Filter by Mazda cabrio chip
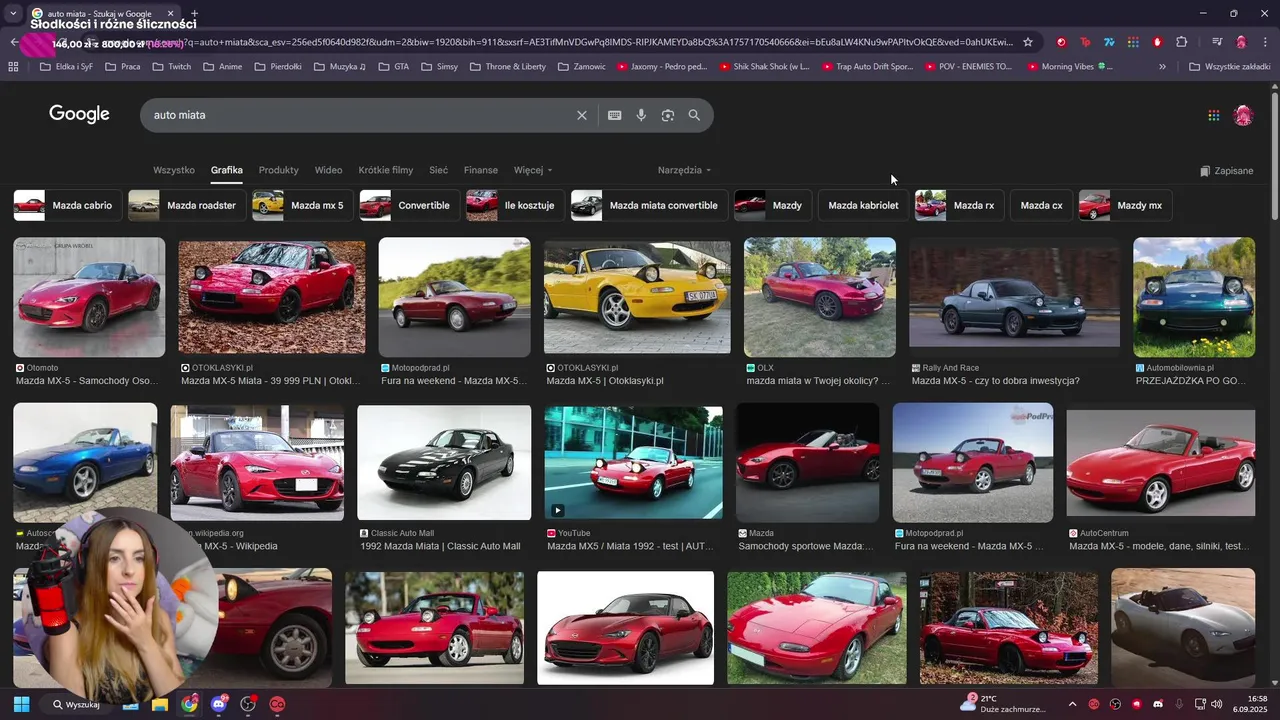Image resolution: width=1280 pixels, height=720 pixels. [68, 205]
